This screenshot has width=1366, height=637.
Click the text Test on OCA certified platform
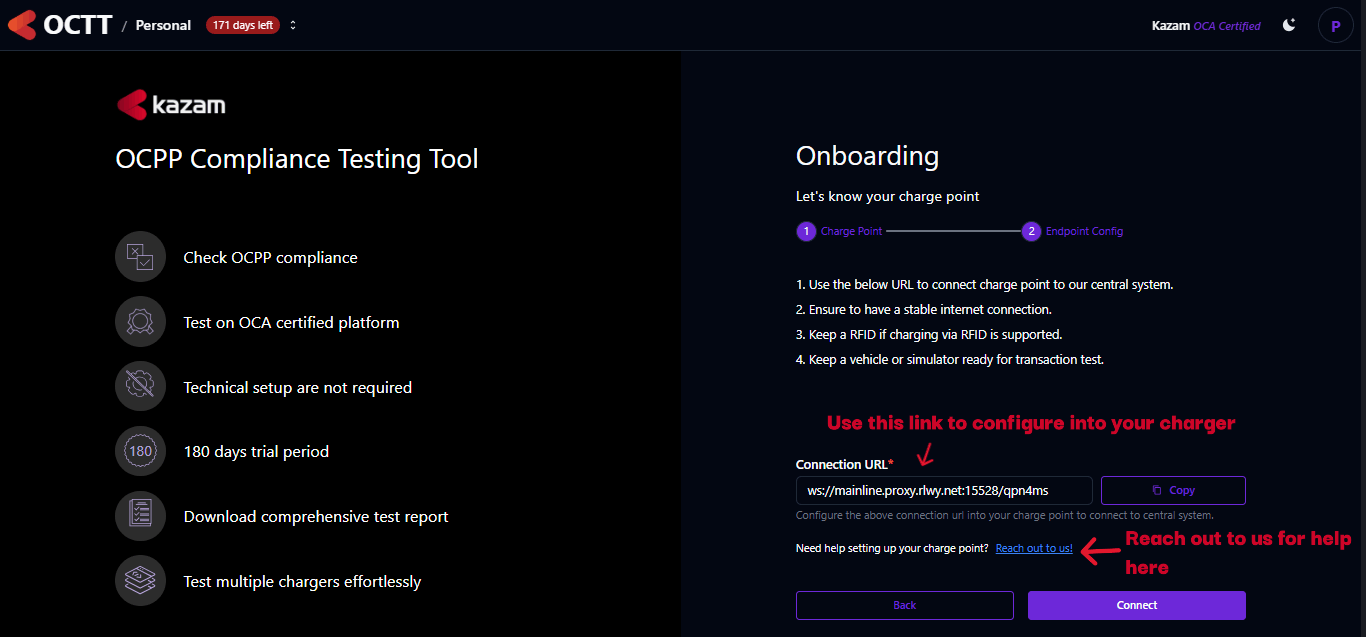(x=291, y=322)
